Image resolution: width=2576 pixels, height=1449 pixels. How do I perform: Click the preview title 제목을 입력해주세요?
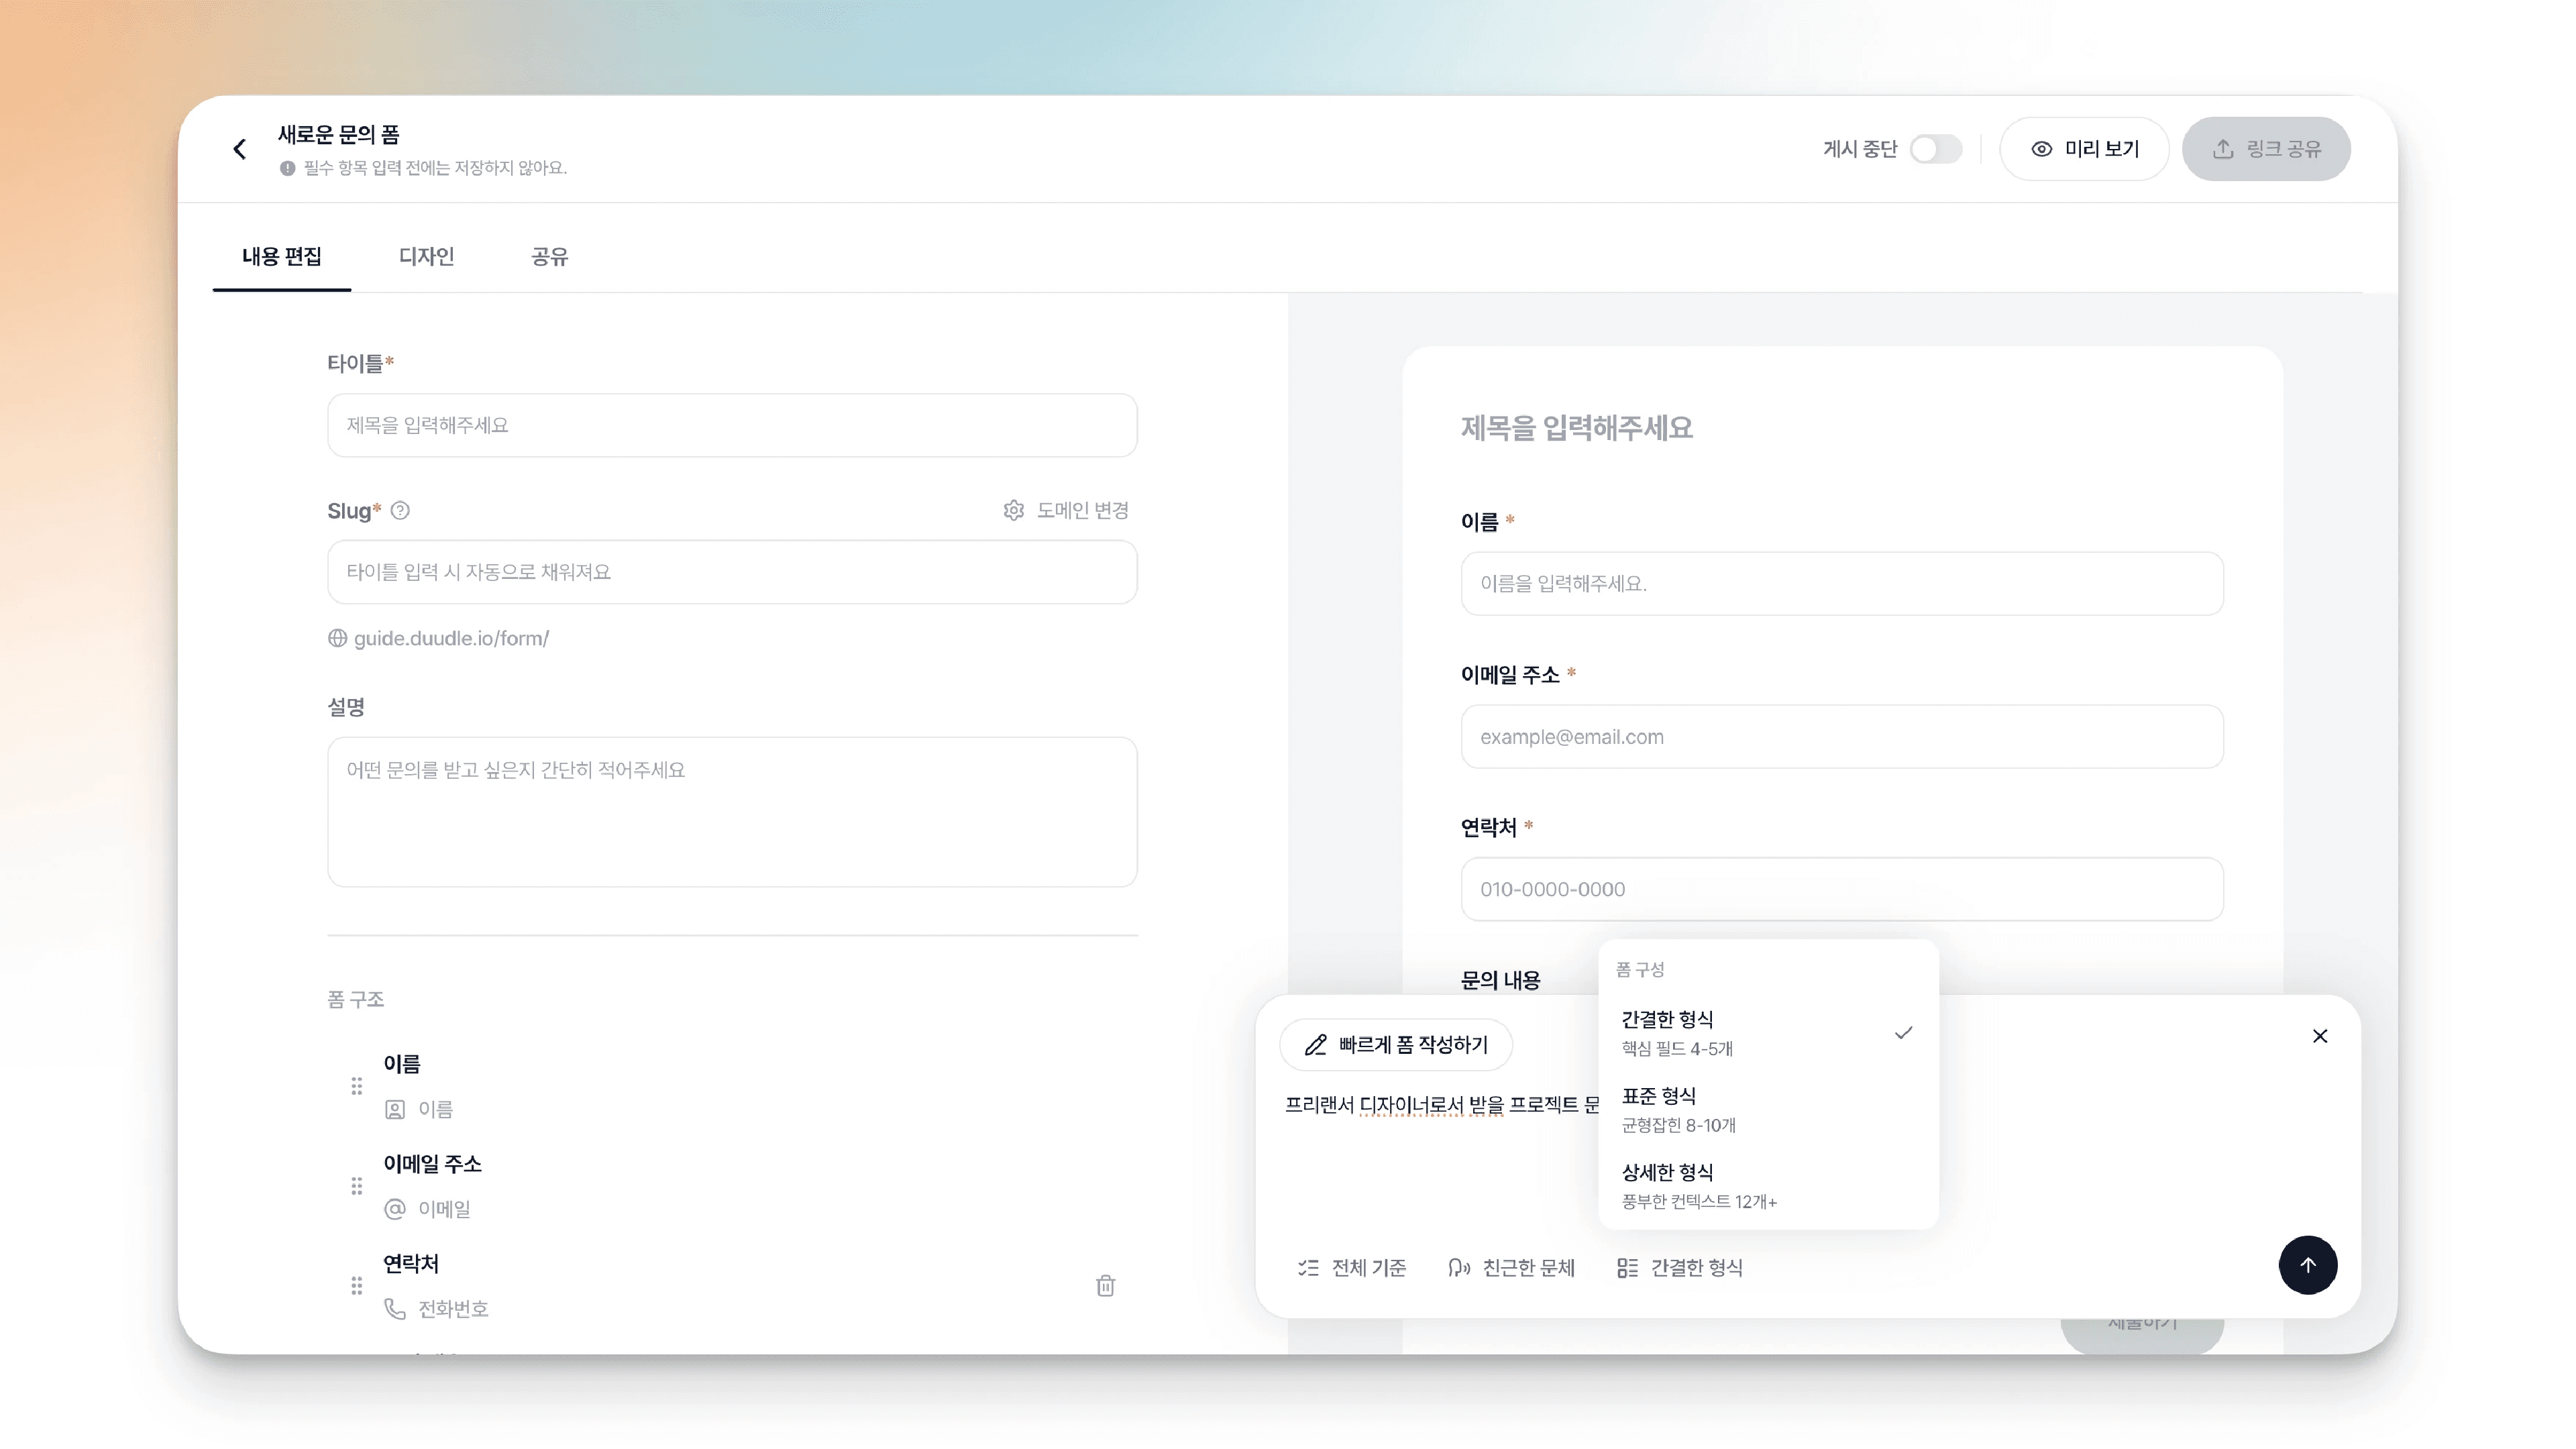(1576, 428)
